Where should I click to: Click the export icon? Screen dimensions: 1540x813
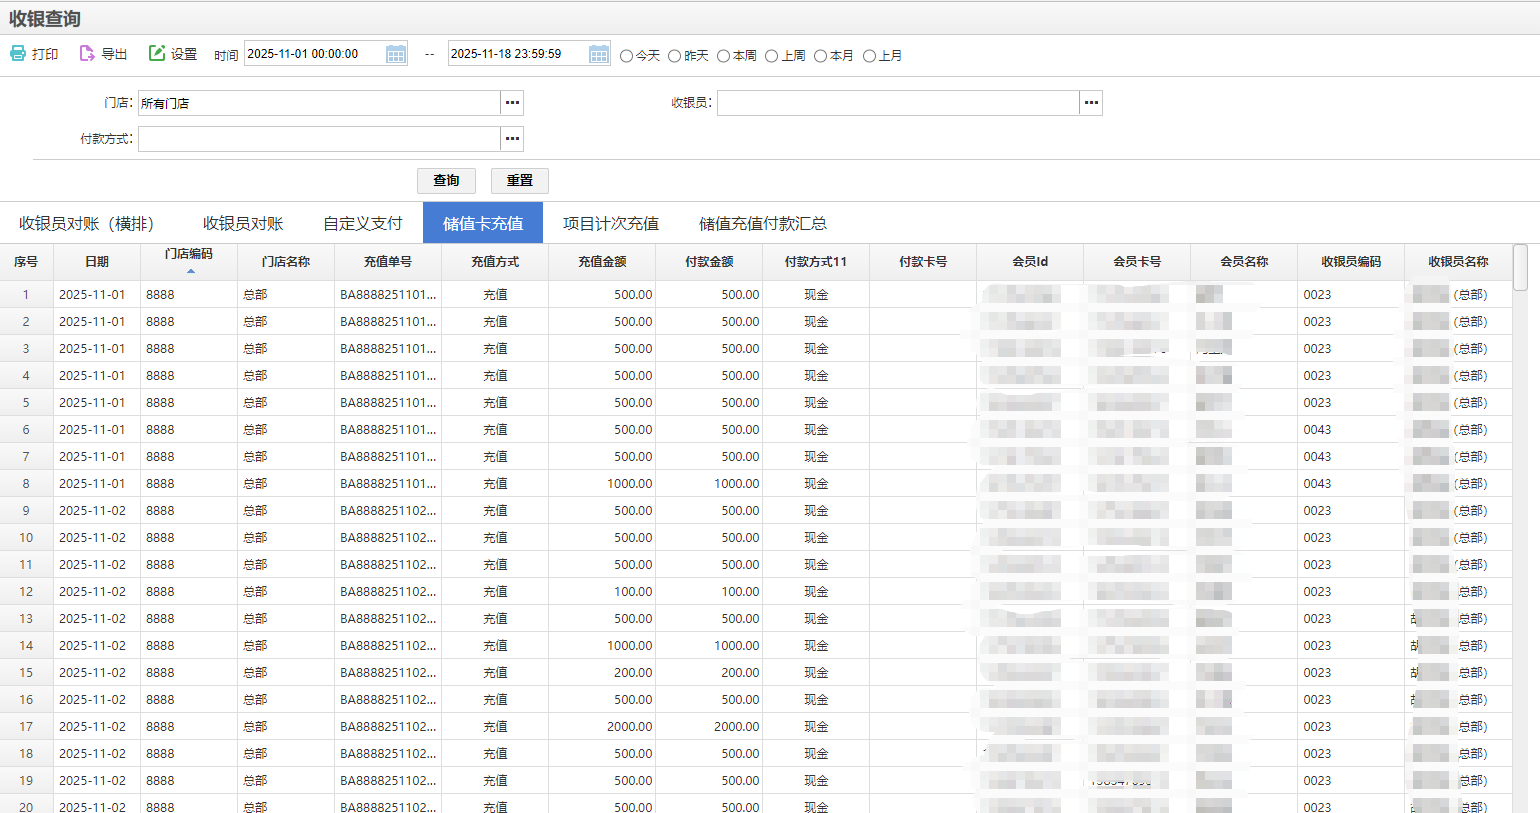click(87, 54)
